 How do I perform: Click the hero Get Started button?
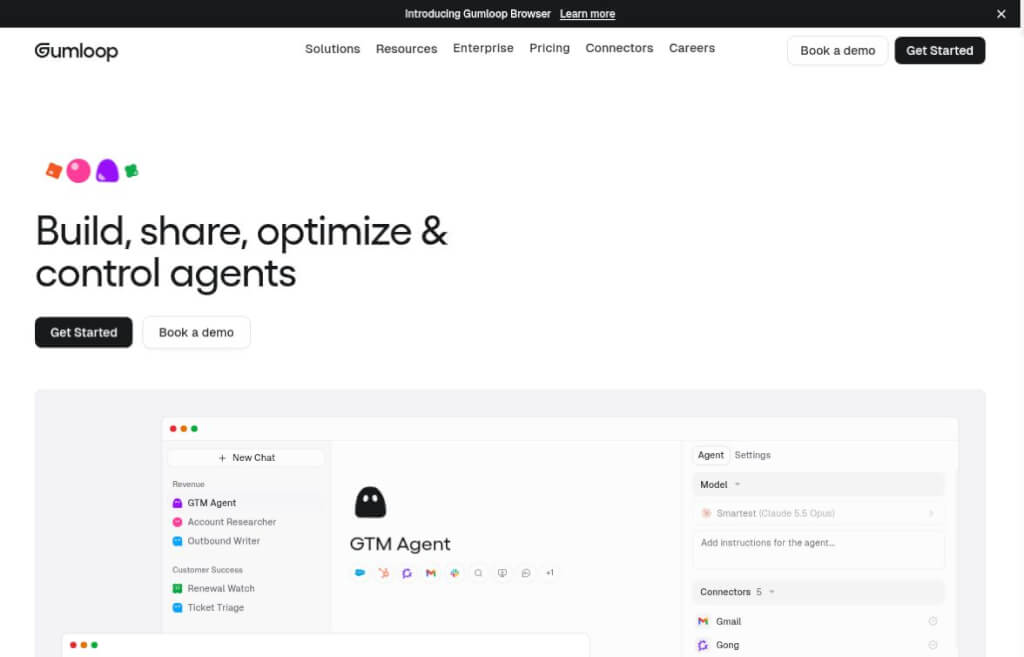click(84, 332)
